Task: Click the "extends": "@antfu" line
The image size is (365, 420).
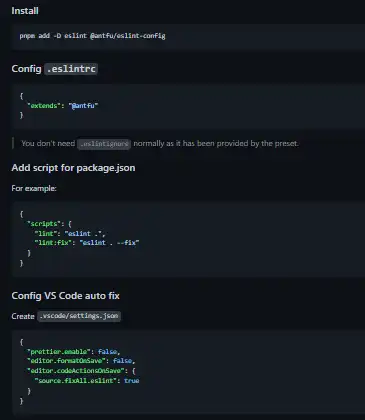Action: click(x=63, y=106)
